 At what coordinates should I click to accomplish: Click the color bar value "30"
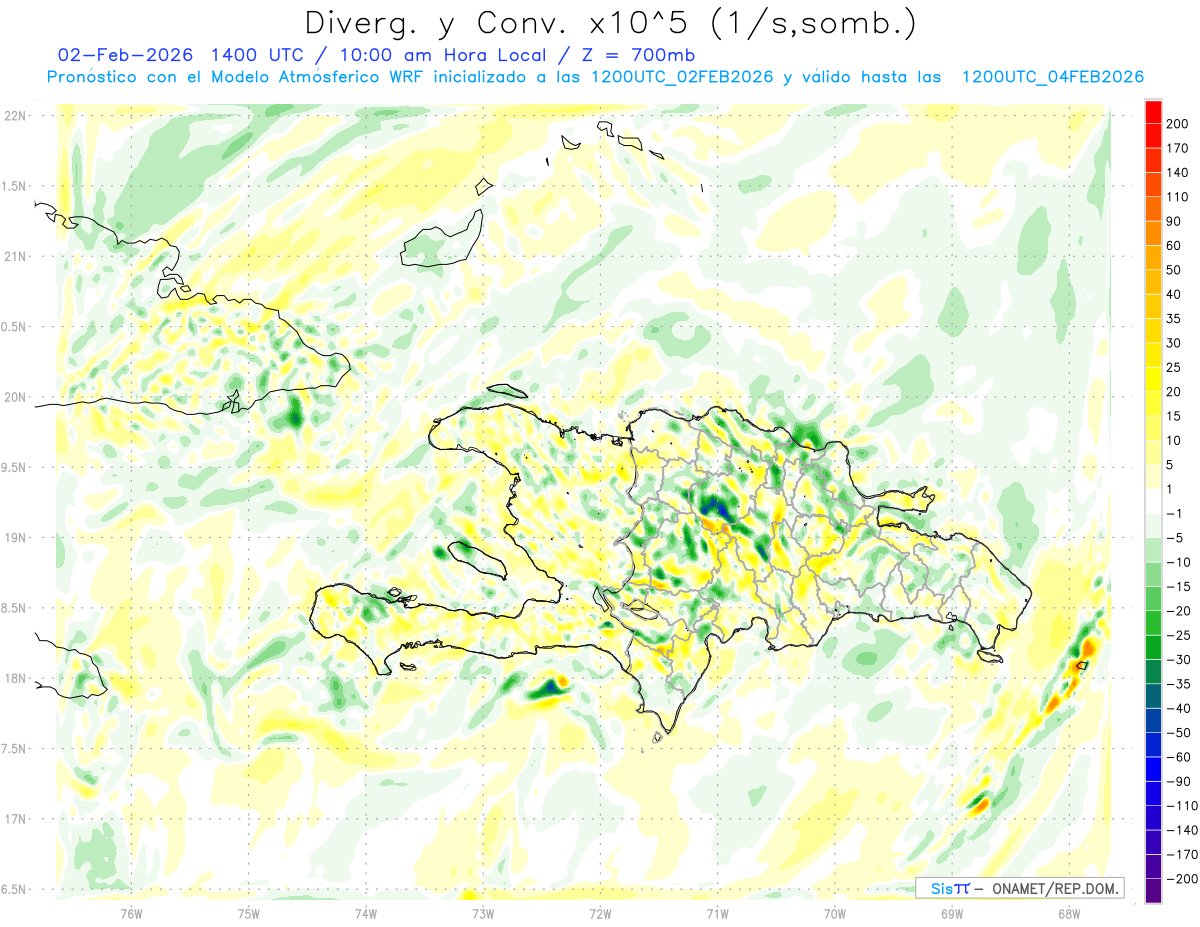[1174, 343]
